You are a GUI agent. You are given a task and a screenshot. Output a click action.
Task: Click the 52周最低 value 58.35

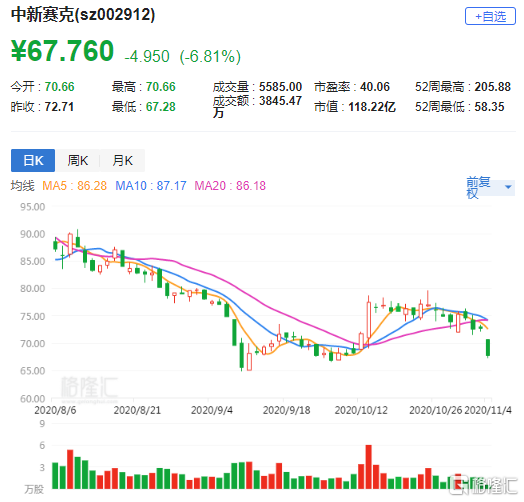[x=489, y=107]
